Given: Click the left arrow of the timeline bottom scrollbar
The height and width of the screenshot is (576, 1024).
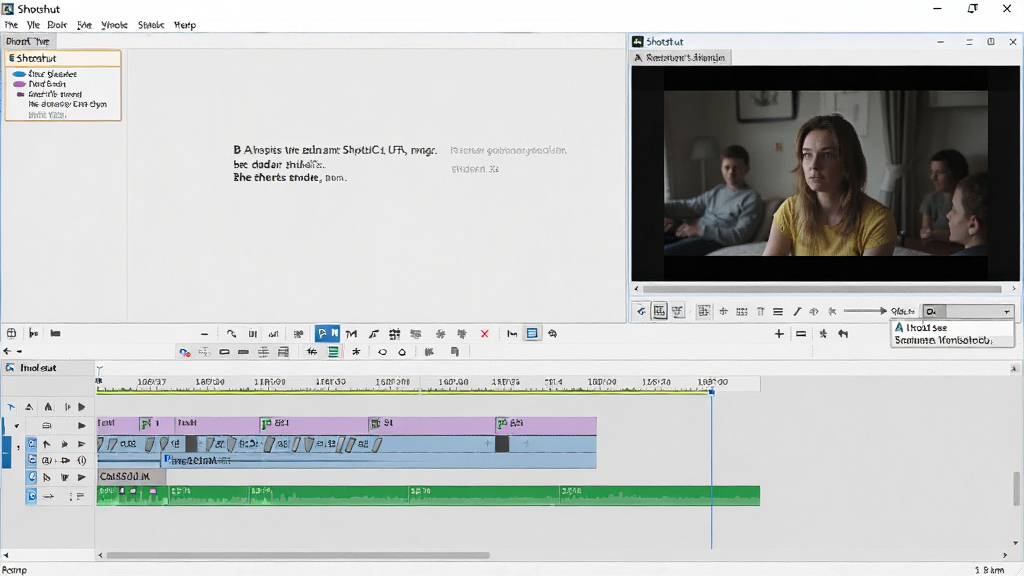Looking at the screenshot, I should point(100,556).
